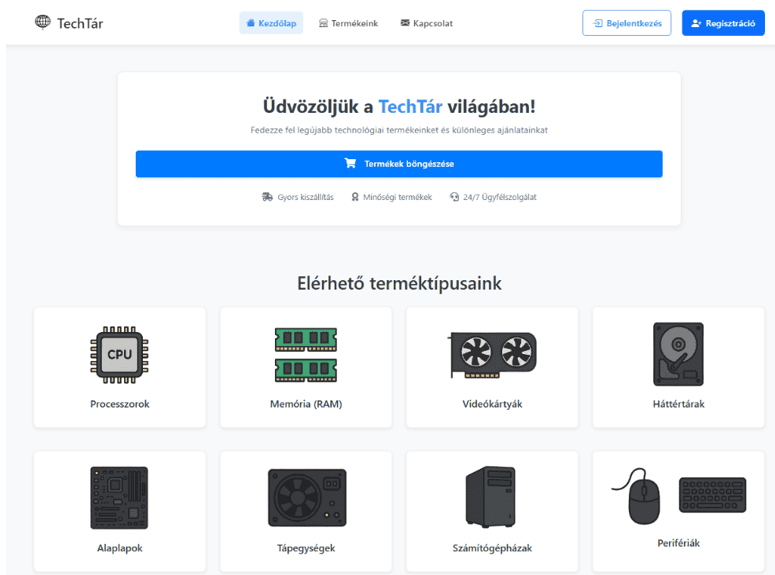This screenshot has height=575, width=775.
Task: Click the Minőségi termékek award icon
Action: coord(355,197)
